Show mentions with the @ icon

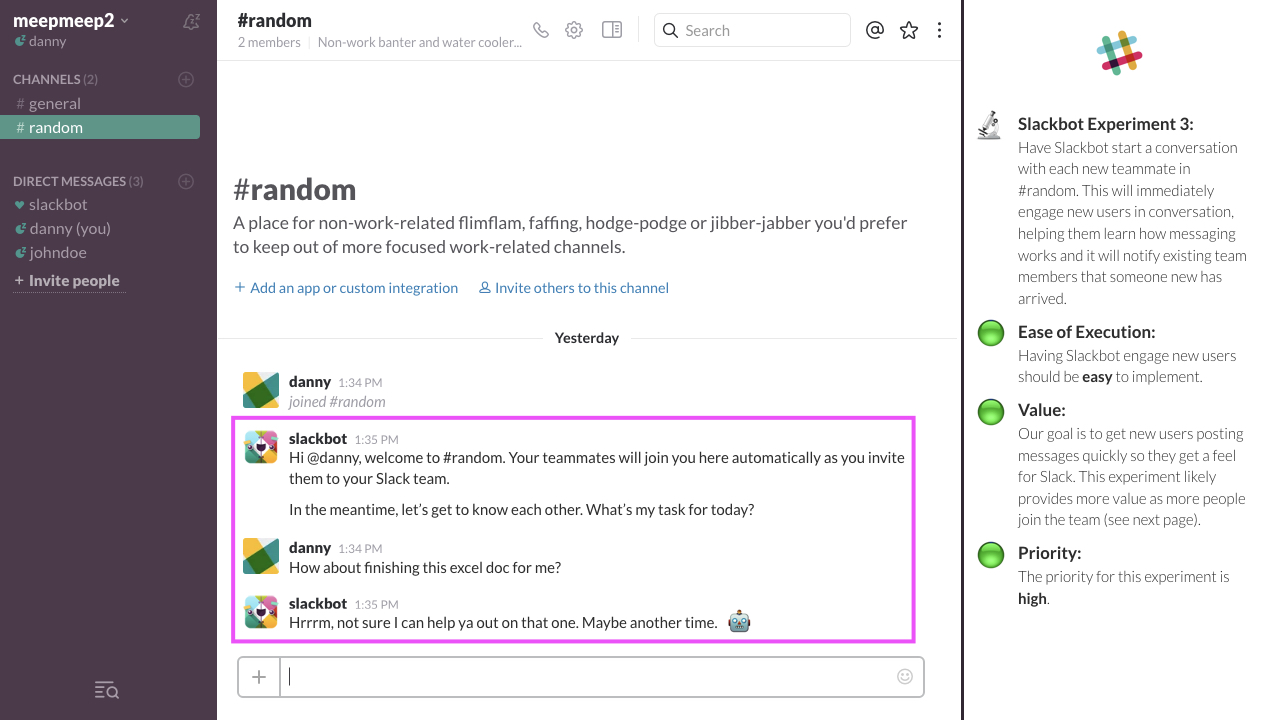point(875,30)
